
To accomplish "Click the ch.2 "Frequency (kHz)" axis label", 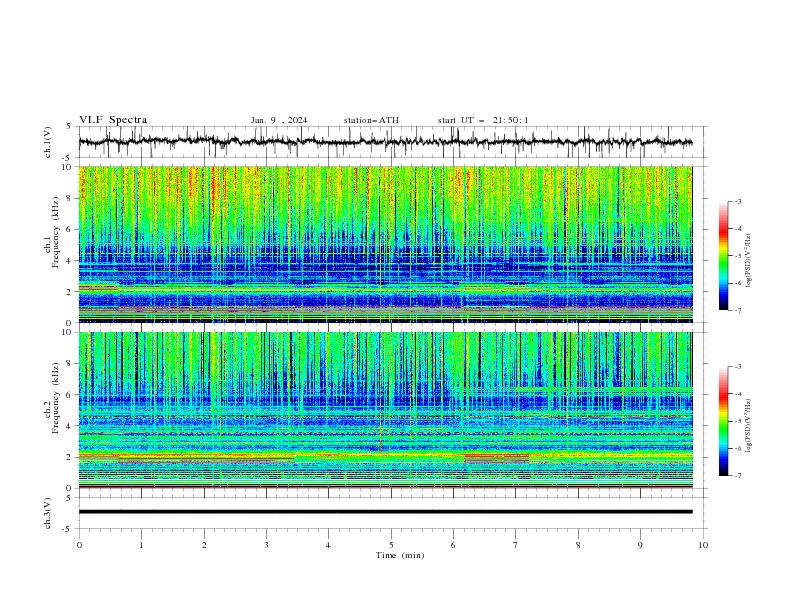I will point(55,398).
